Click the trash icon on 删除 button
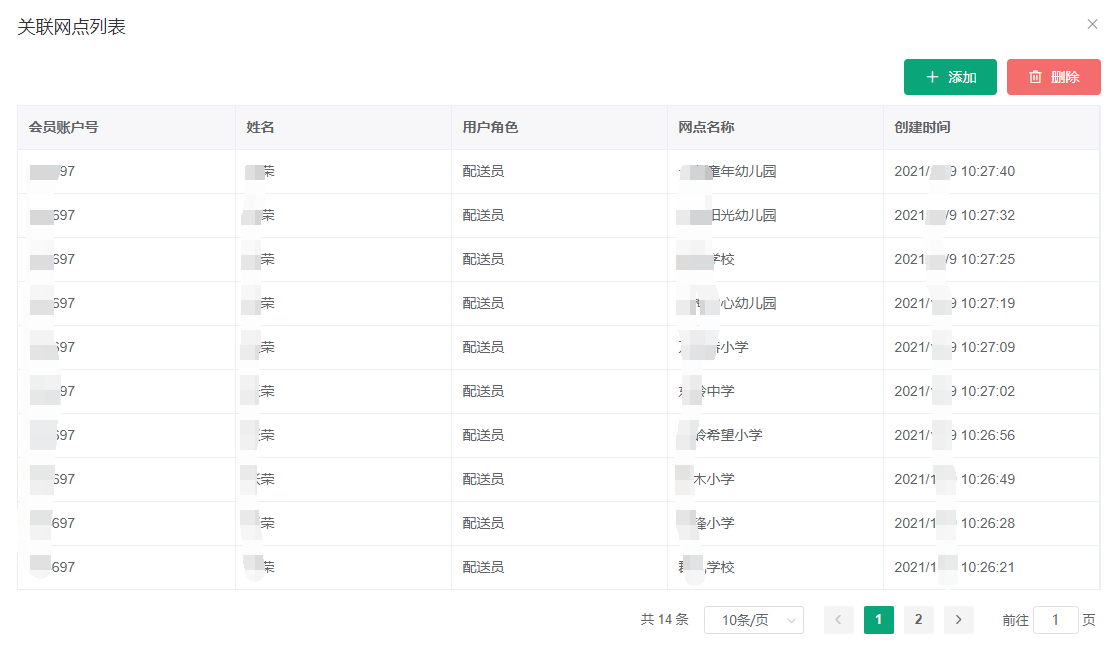 tap(1035, 77)
